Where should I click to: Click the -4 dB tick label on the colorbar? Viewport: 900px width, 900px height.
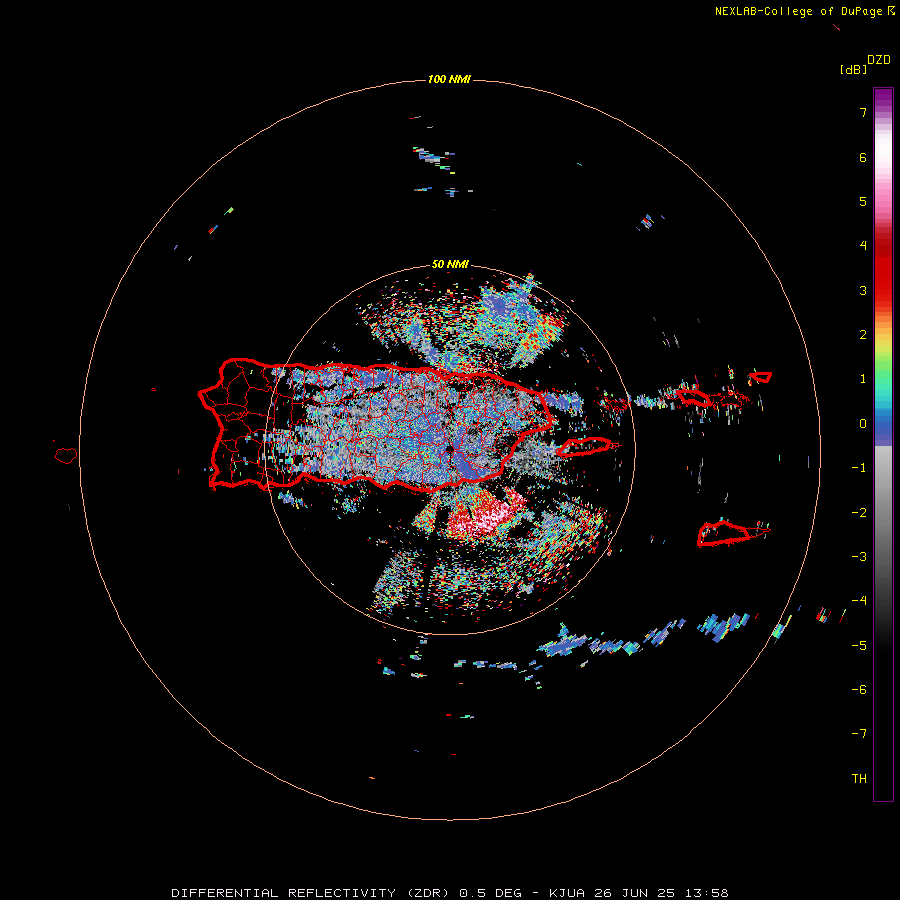tap(859, 600)
